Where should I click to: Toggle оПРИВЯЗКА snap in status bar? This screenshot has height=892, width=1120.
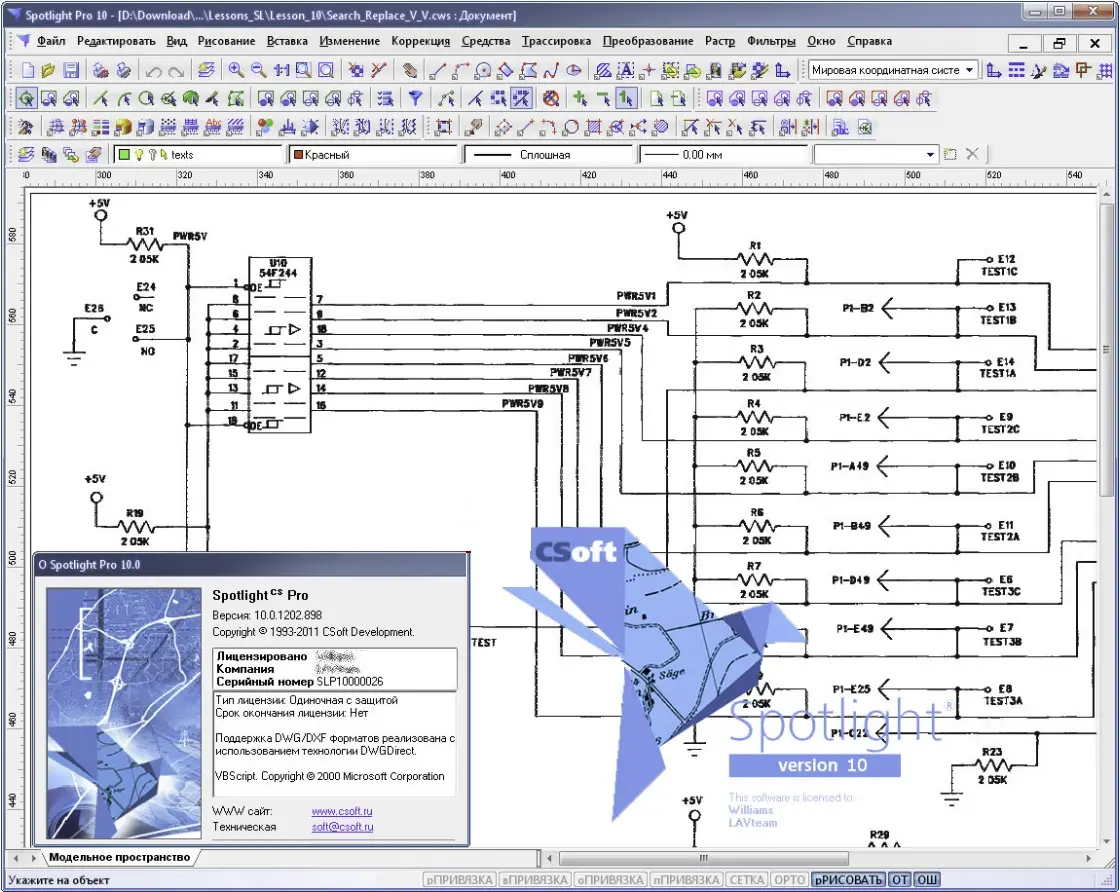(611, 880)
